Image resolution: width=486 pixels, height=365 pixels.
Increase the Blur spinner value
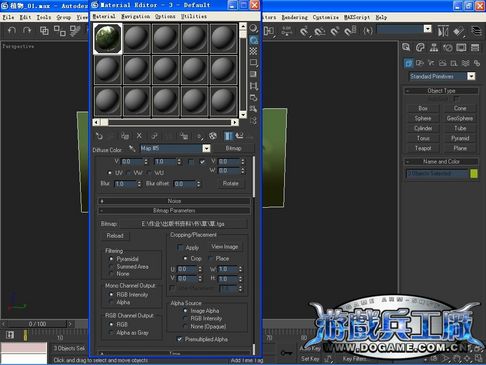click(139, 182)
